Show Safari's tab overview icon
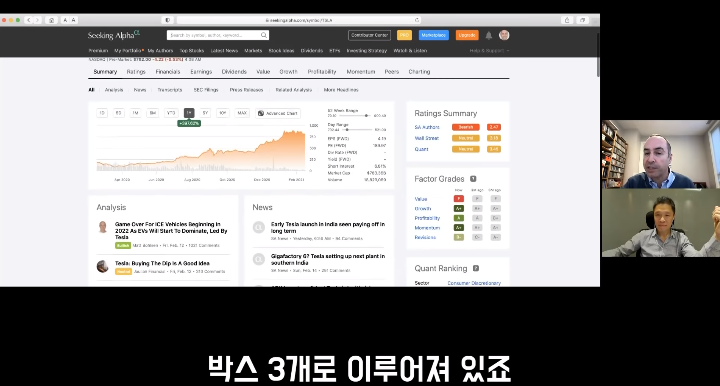720x386 pixels. coord(582,20)
